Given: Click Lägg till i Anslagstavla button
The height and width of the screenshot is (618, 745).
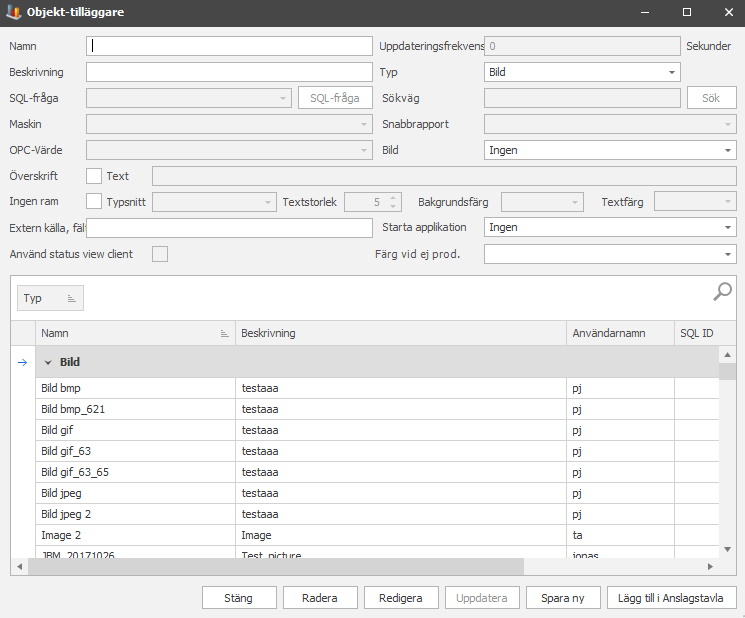Looking at the screenshot, I should tap(672, 598).
